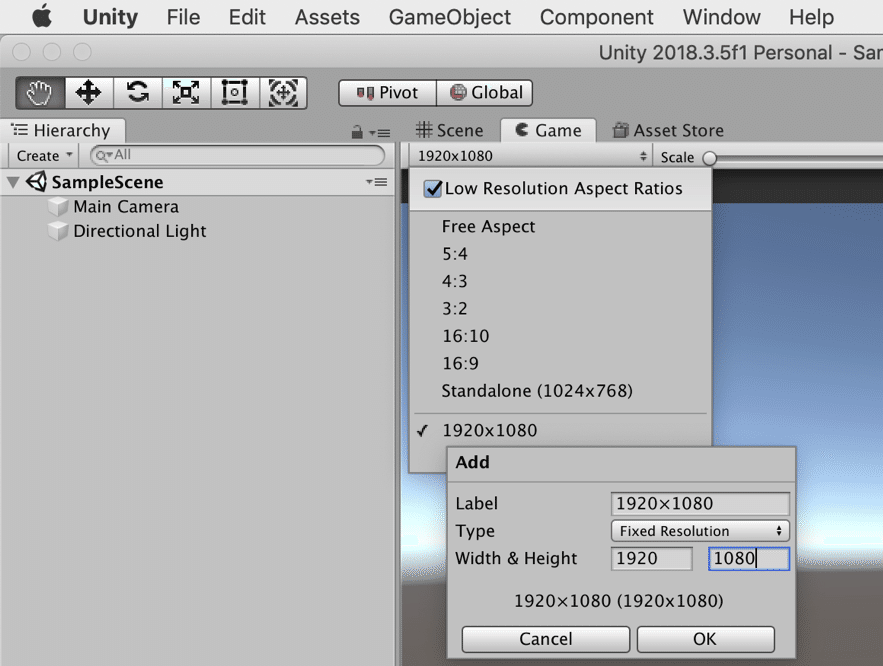Switch to the Scene tab

(449, 131)
